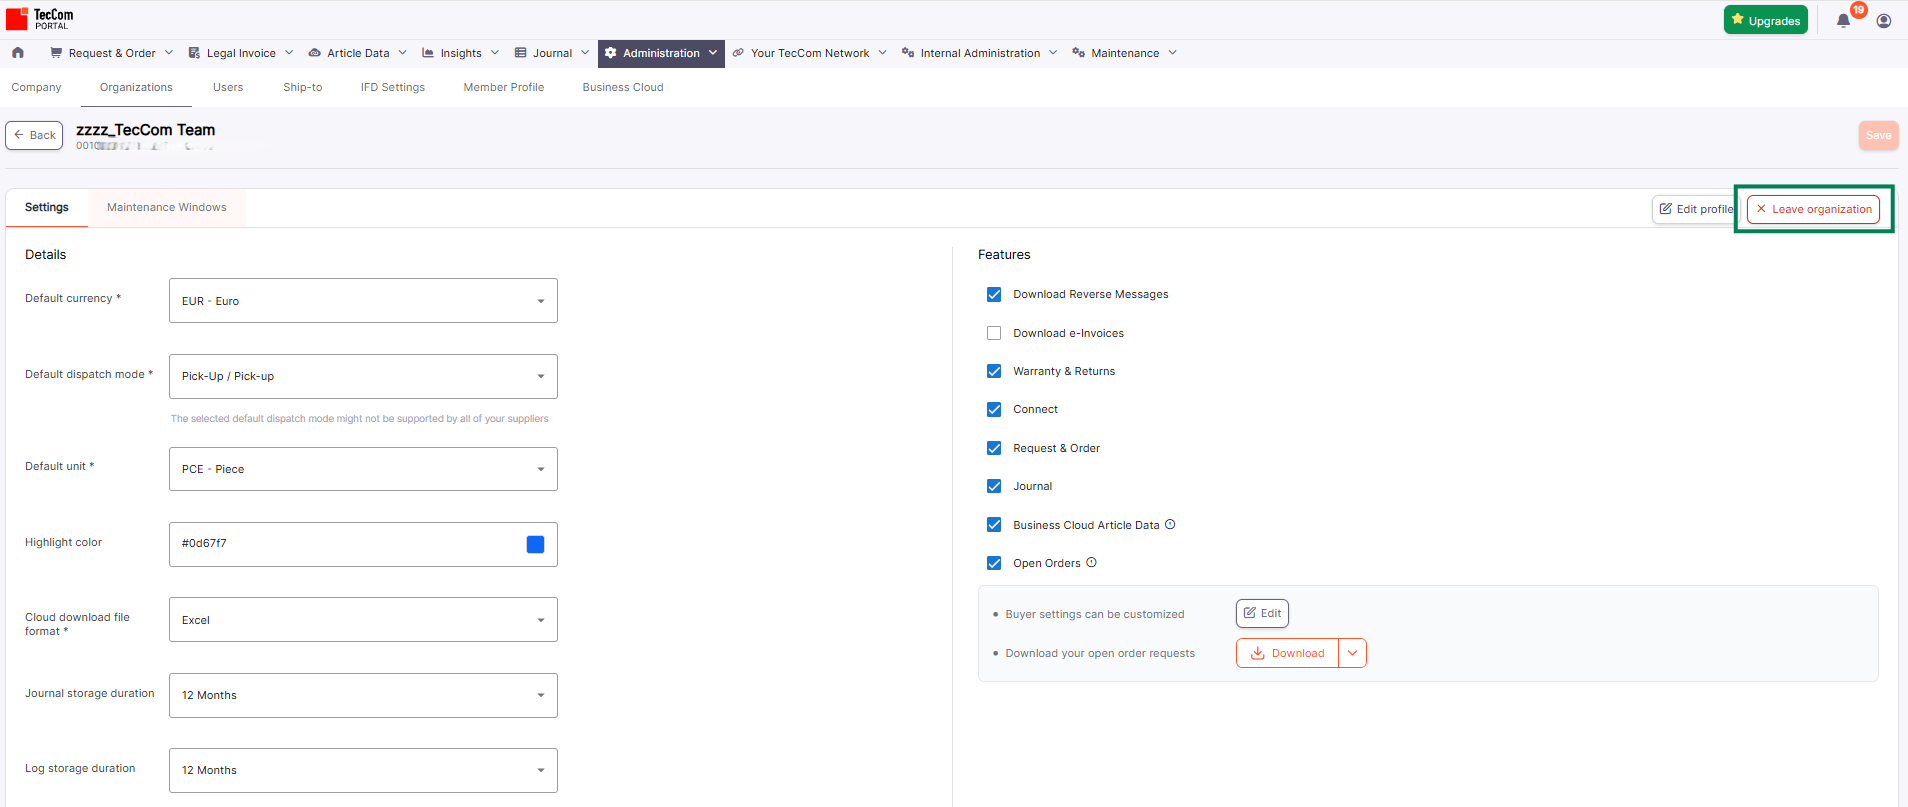Toggle Business Cloud Article Data checkbox
This screenshot has height=807, width=1908.
[x=994, y=525]
